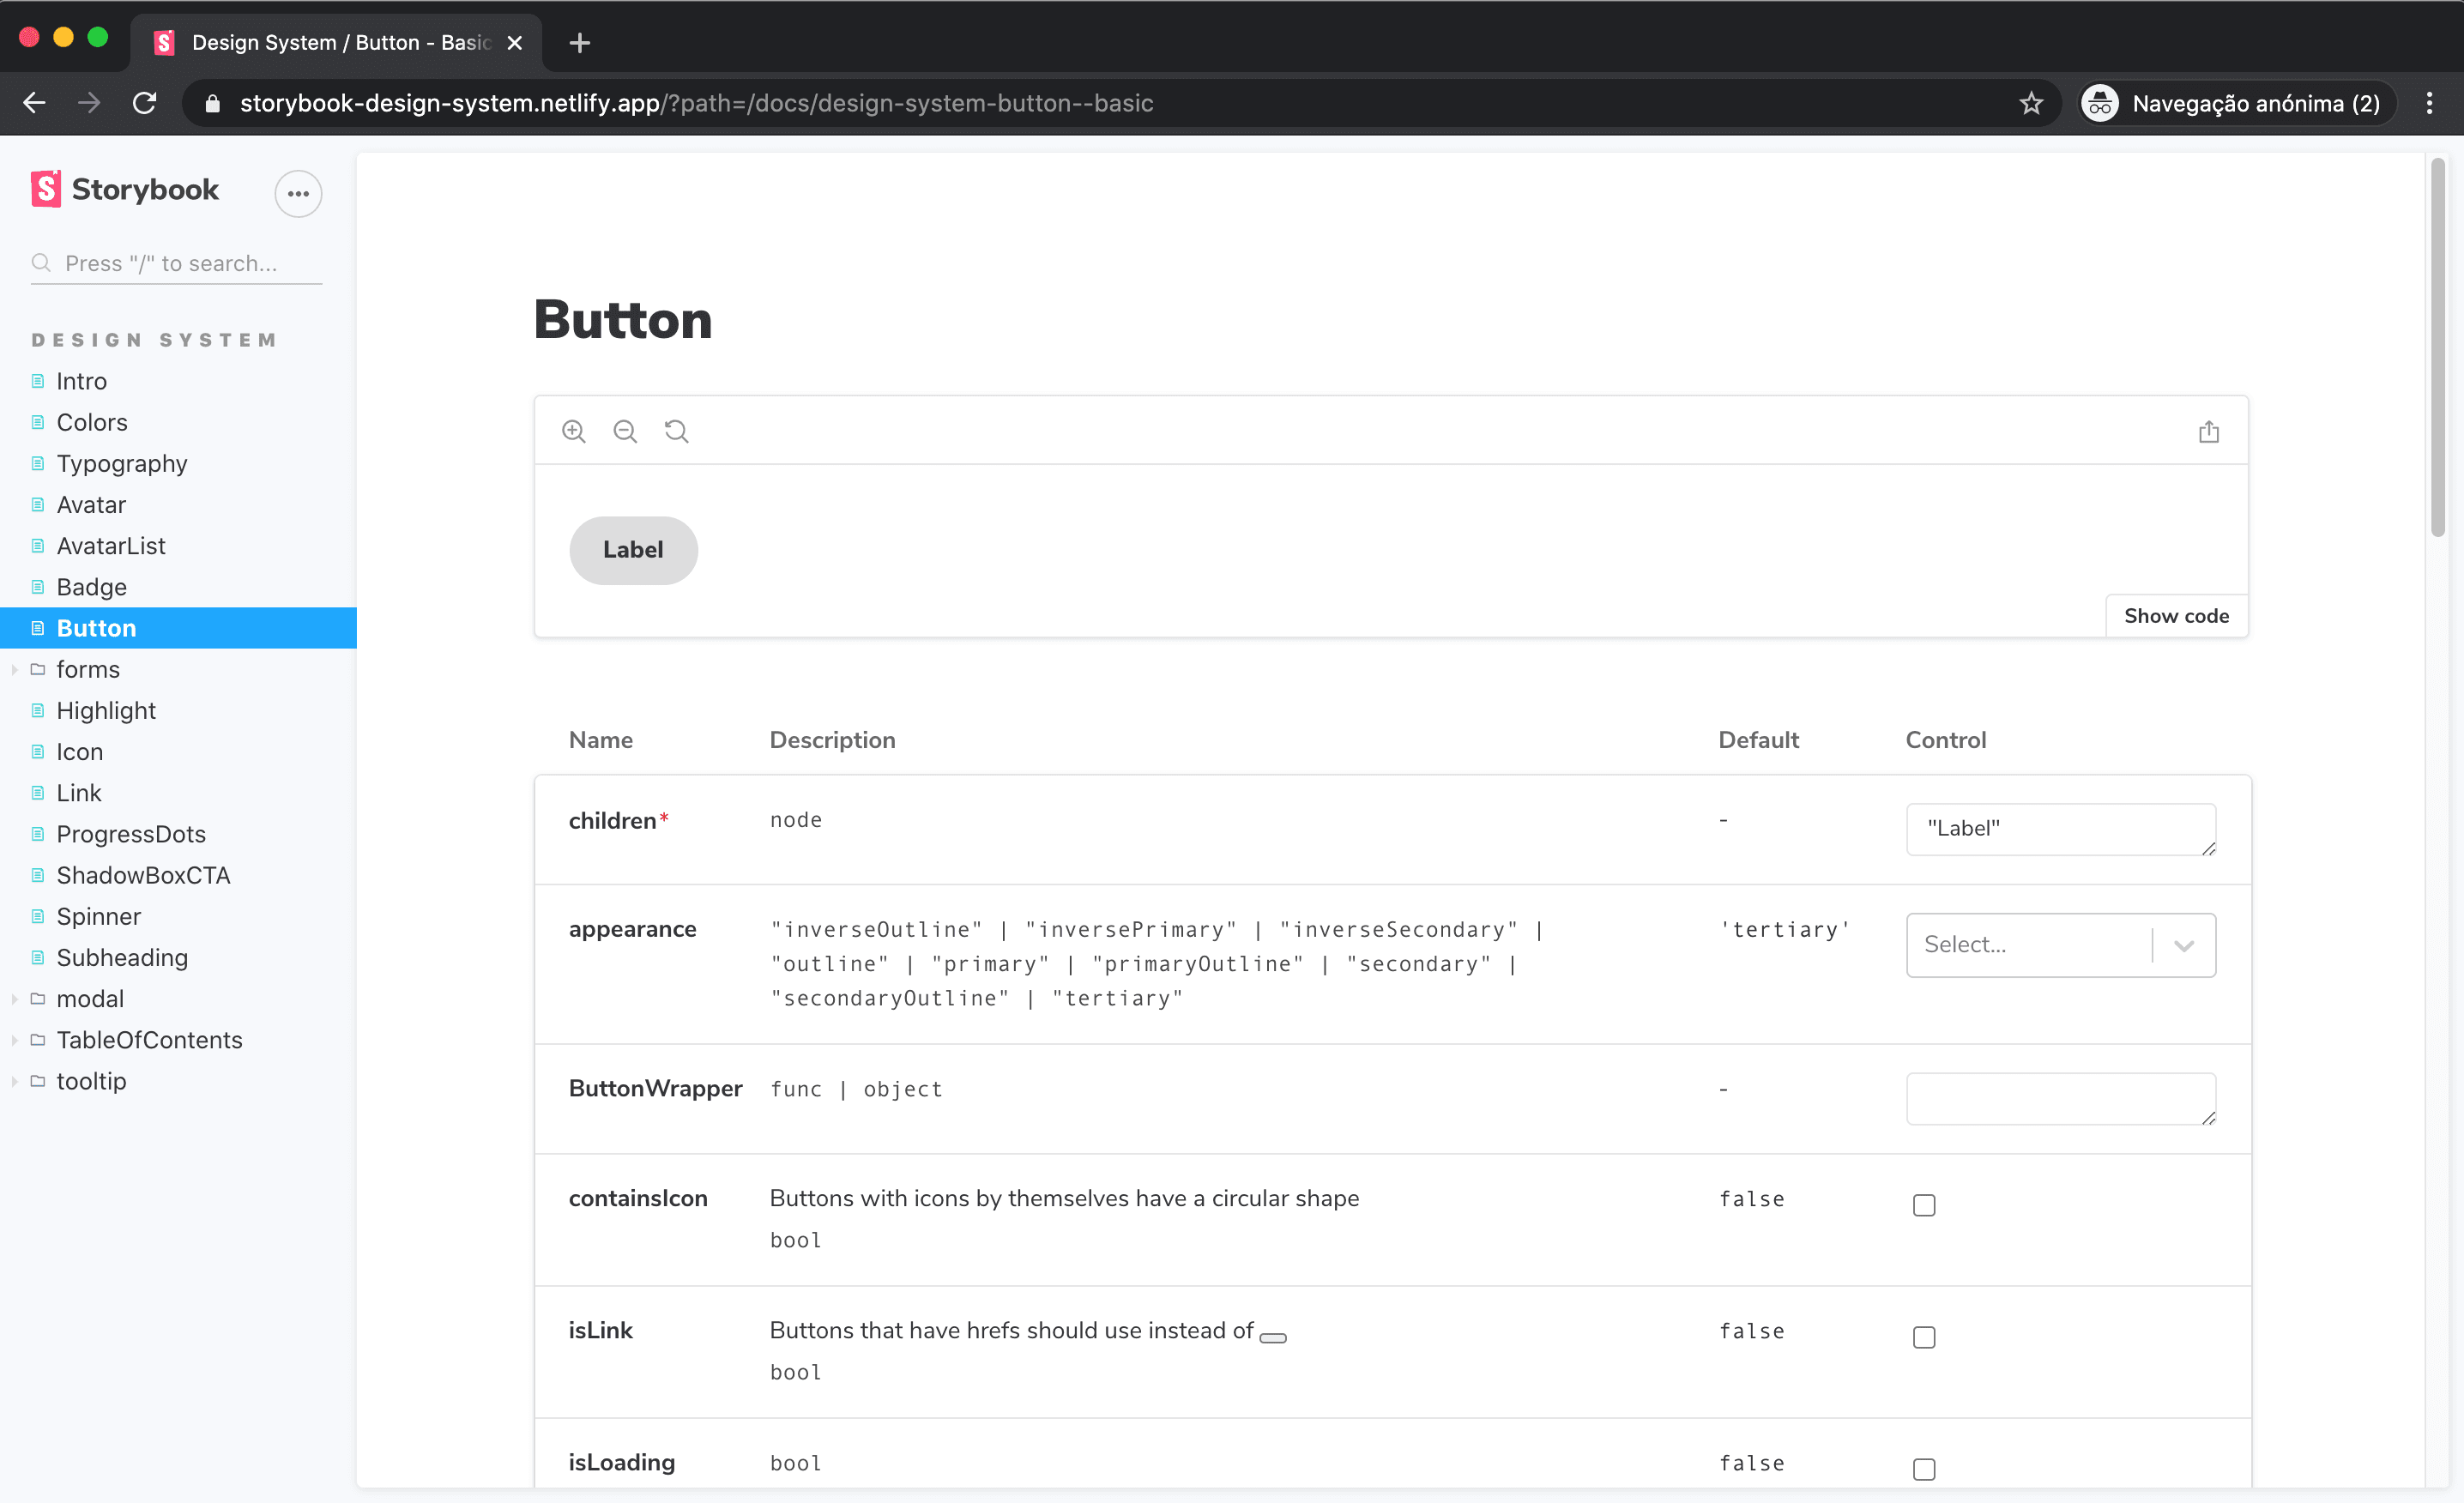The height and width of the screenshot is (1503, 2464).
Task: Open the appearance Select dropdown
Action: click(2060, 944)
